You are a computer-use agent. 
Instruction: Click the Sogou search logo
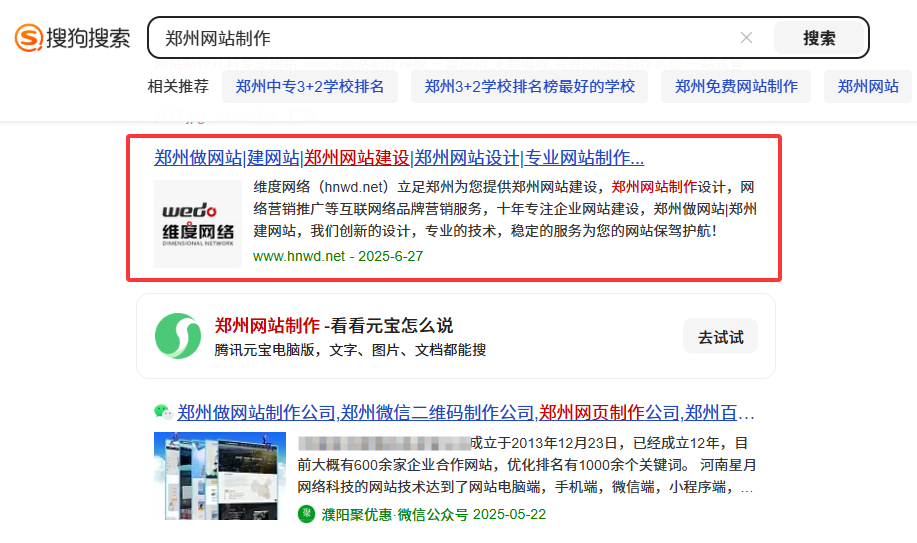(x=72, y=38)
